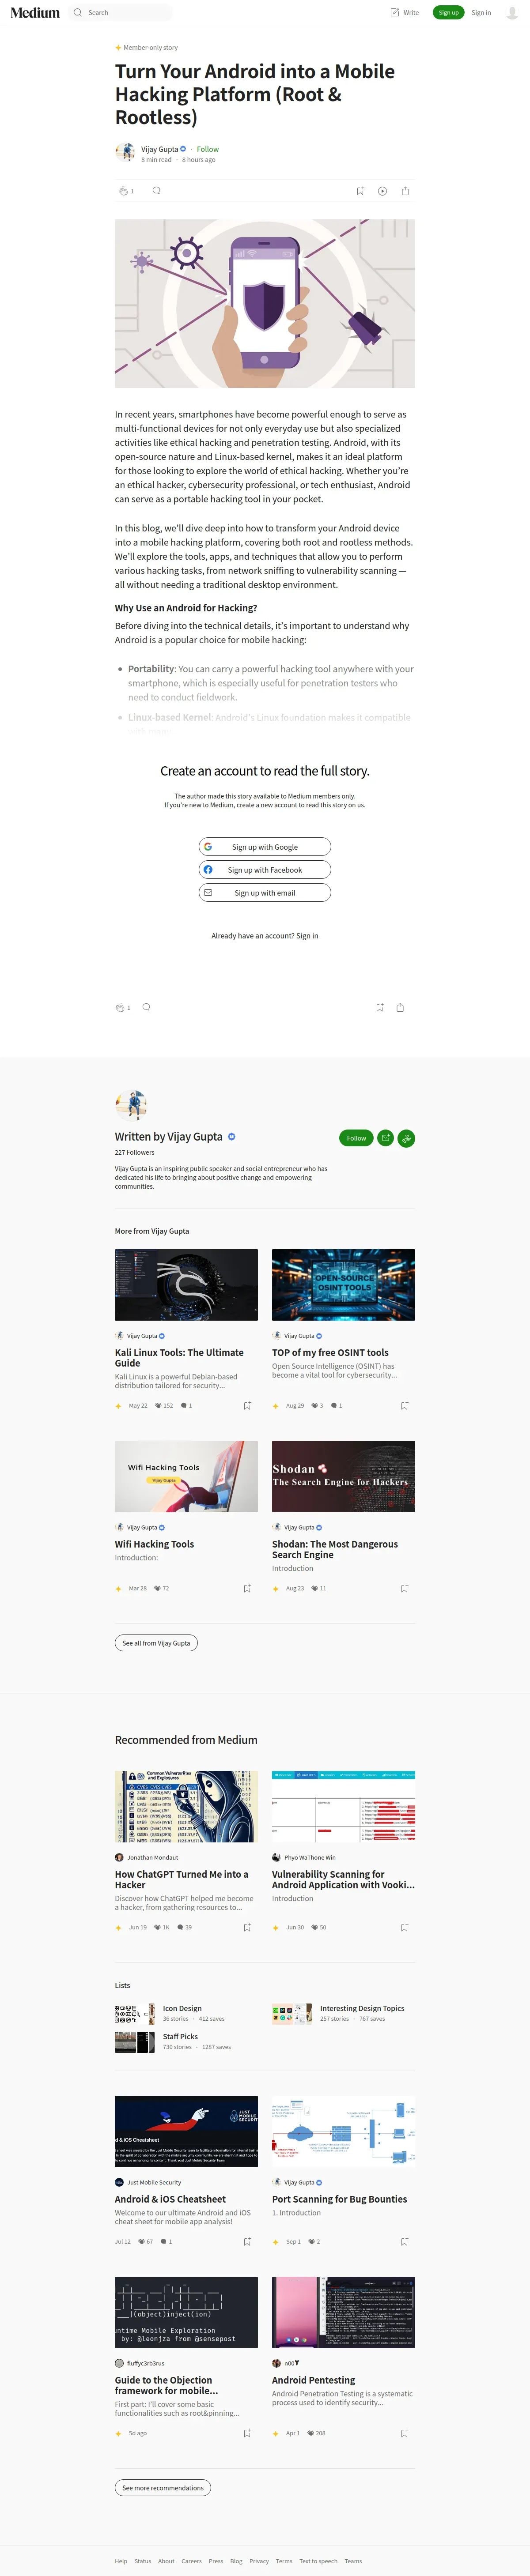Open the Vulnerability Scanning for Android Application article
Viewport: 530px width, 2576px height.
[343, 1880]
